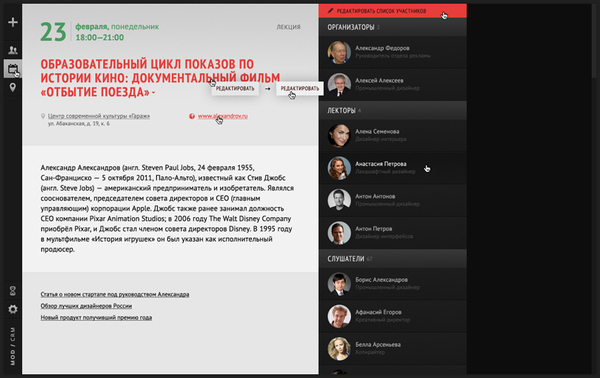Click the hourglass icon in sidebar

(x=13, y=291)
